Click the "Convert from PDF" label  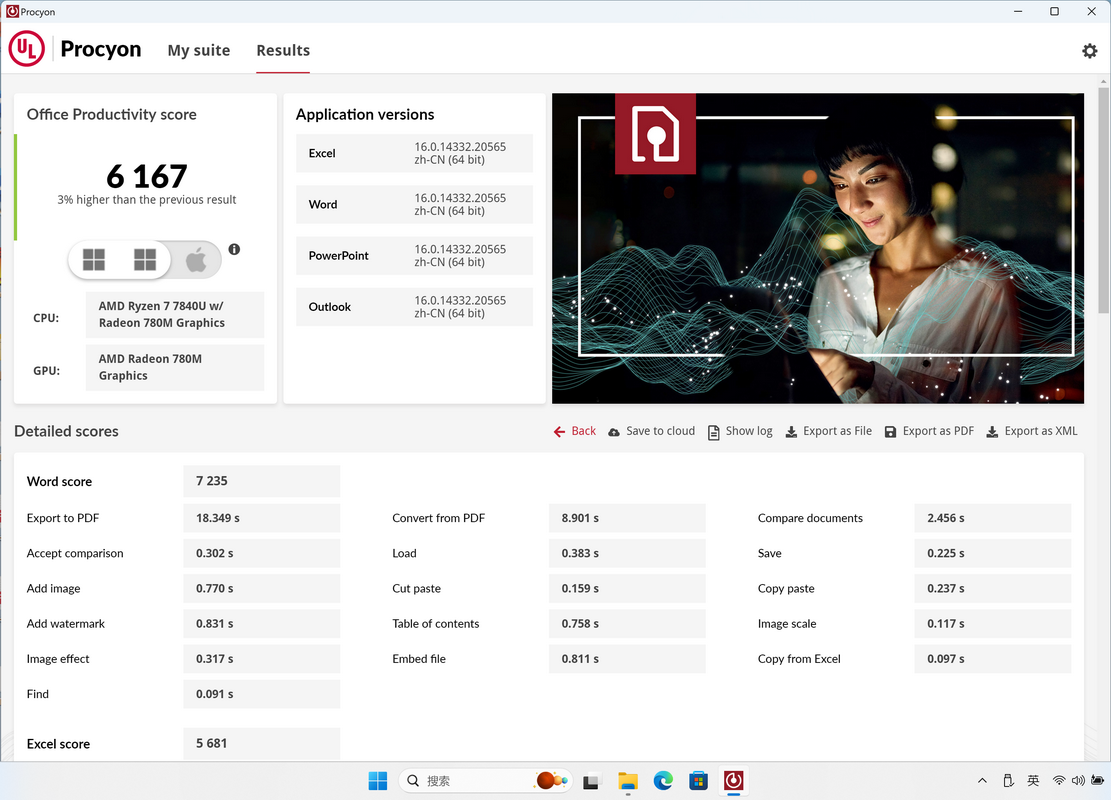439,518
